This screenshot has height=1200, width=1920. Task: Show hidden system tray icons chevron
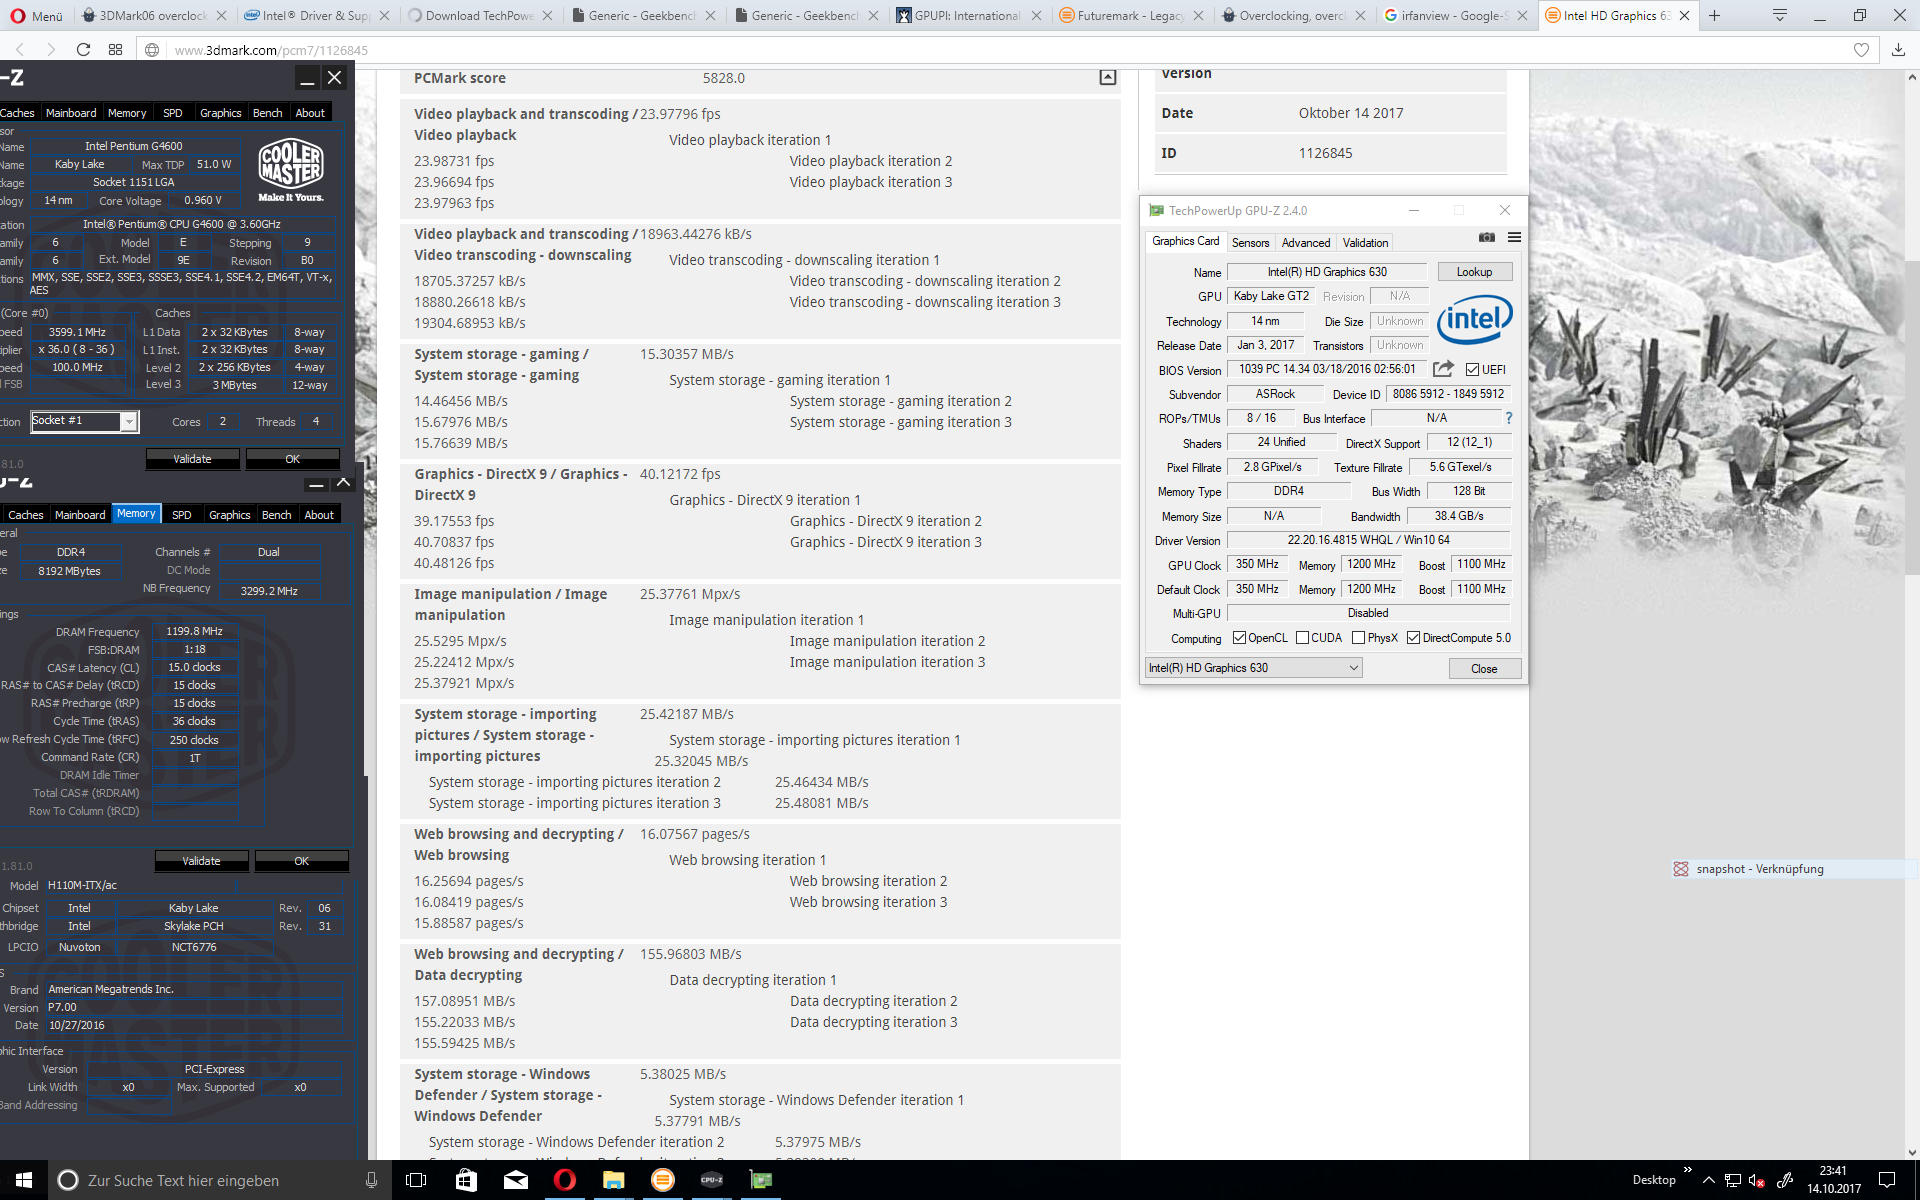tap(1708, 1180)
